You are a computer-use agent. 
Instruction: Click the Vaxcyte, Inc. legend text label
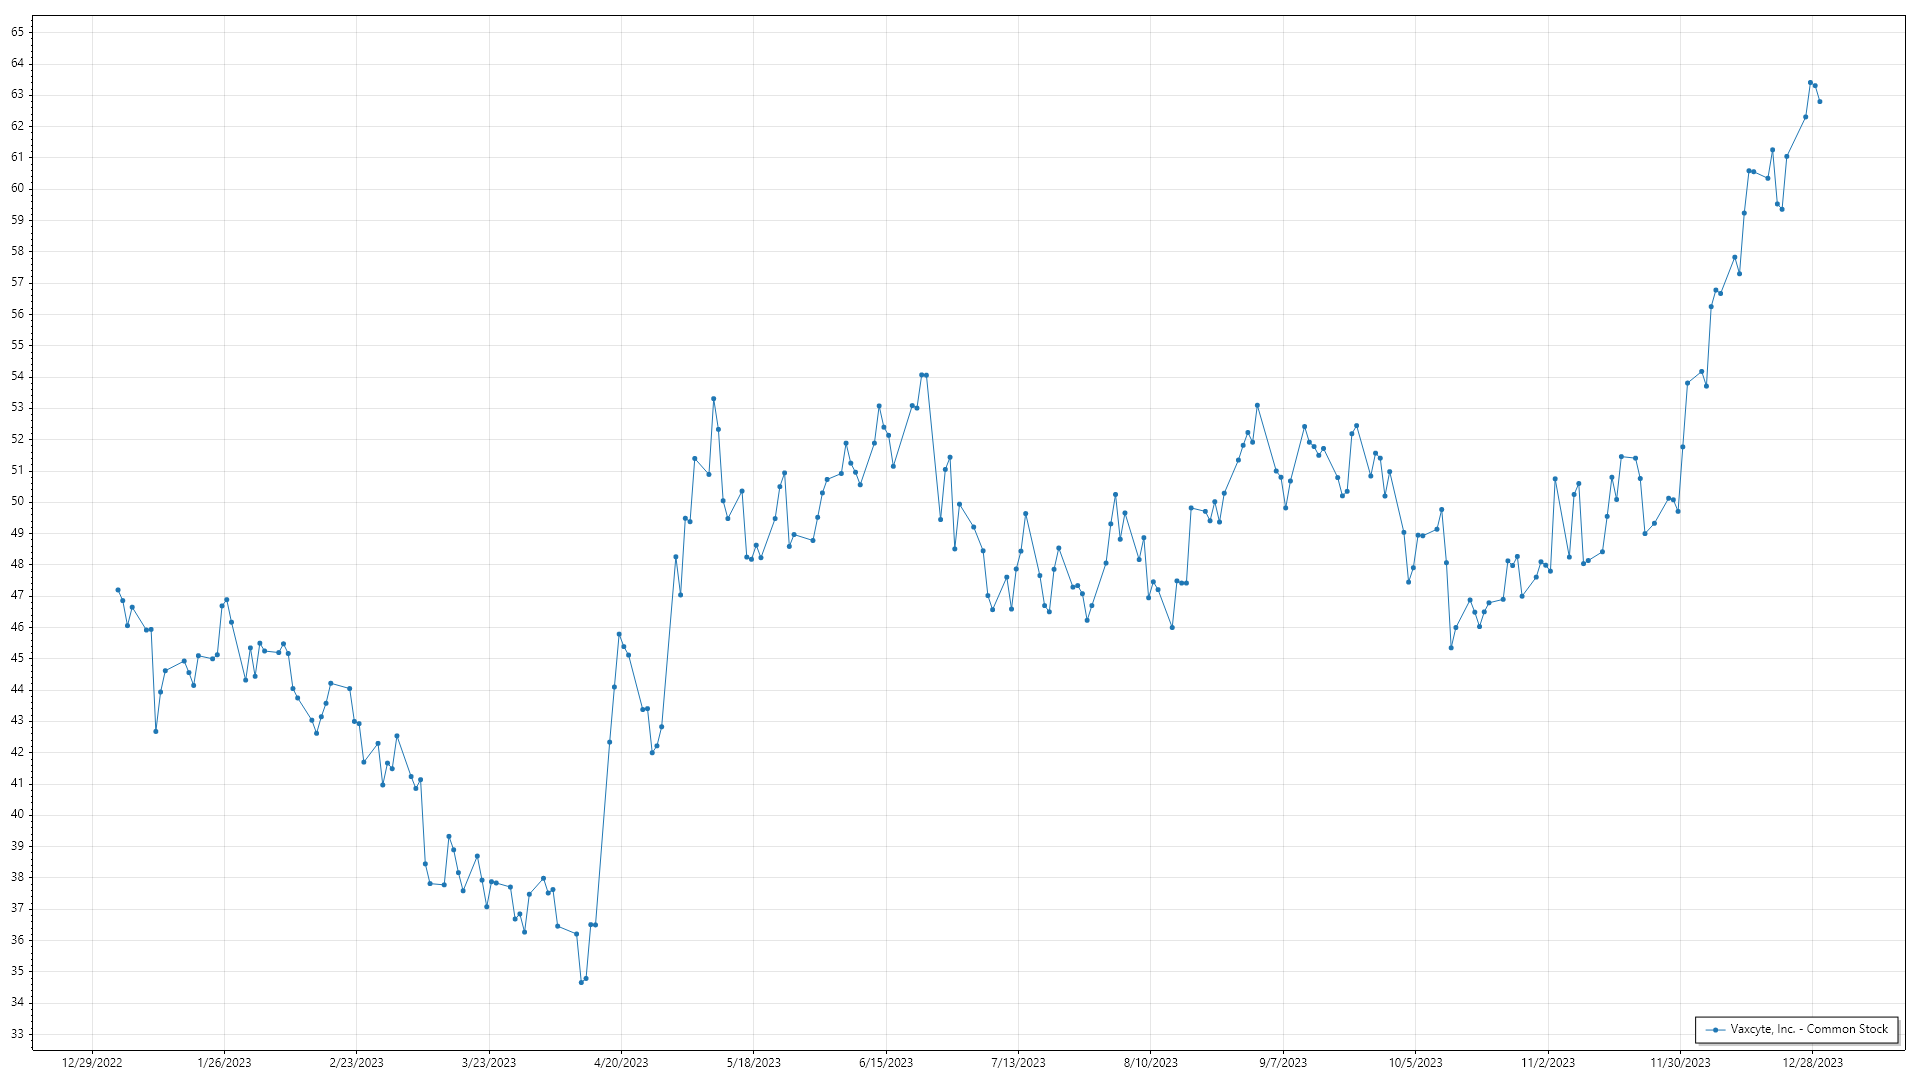click(x=1809, y=1029)
